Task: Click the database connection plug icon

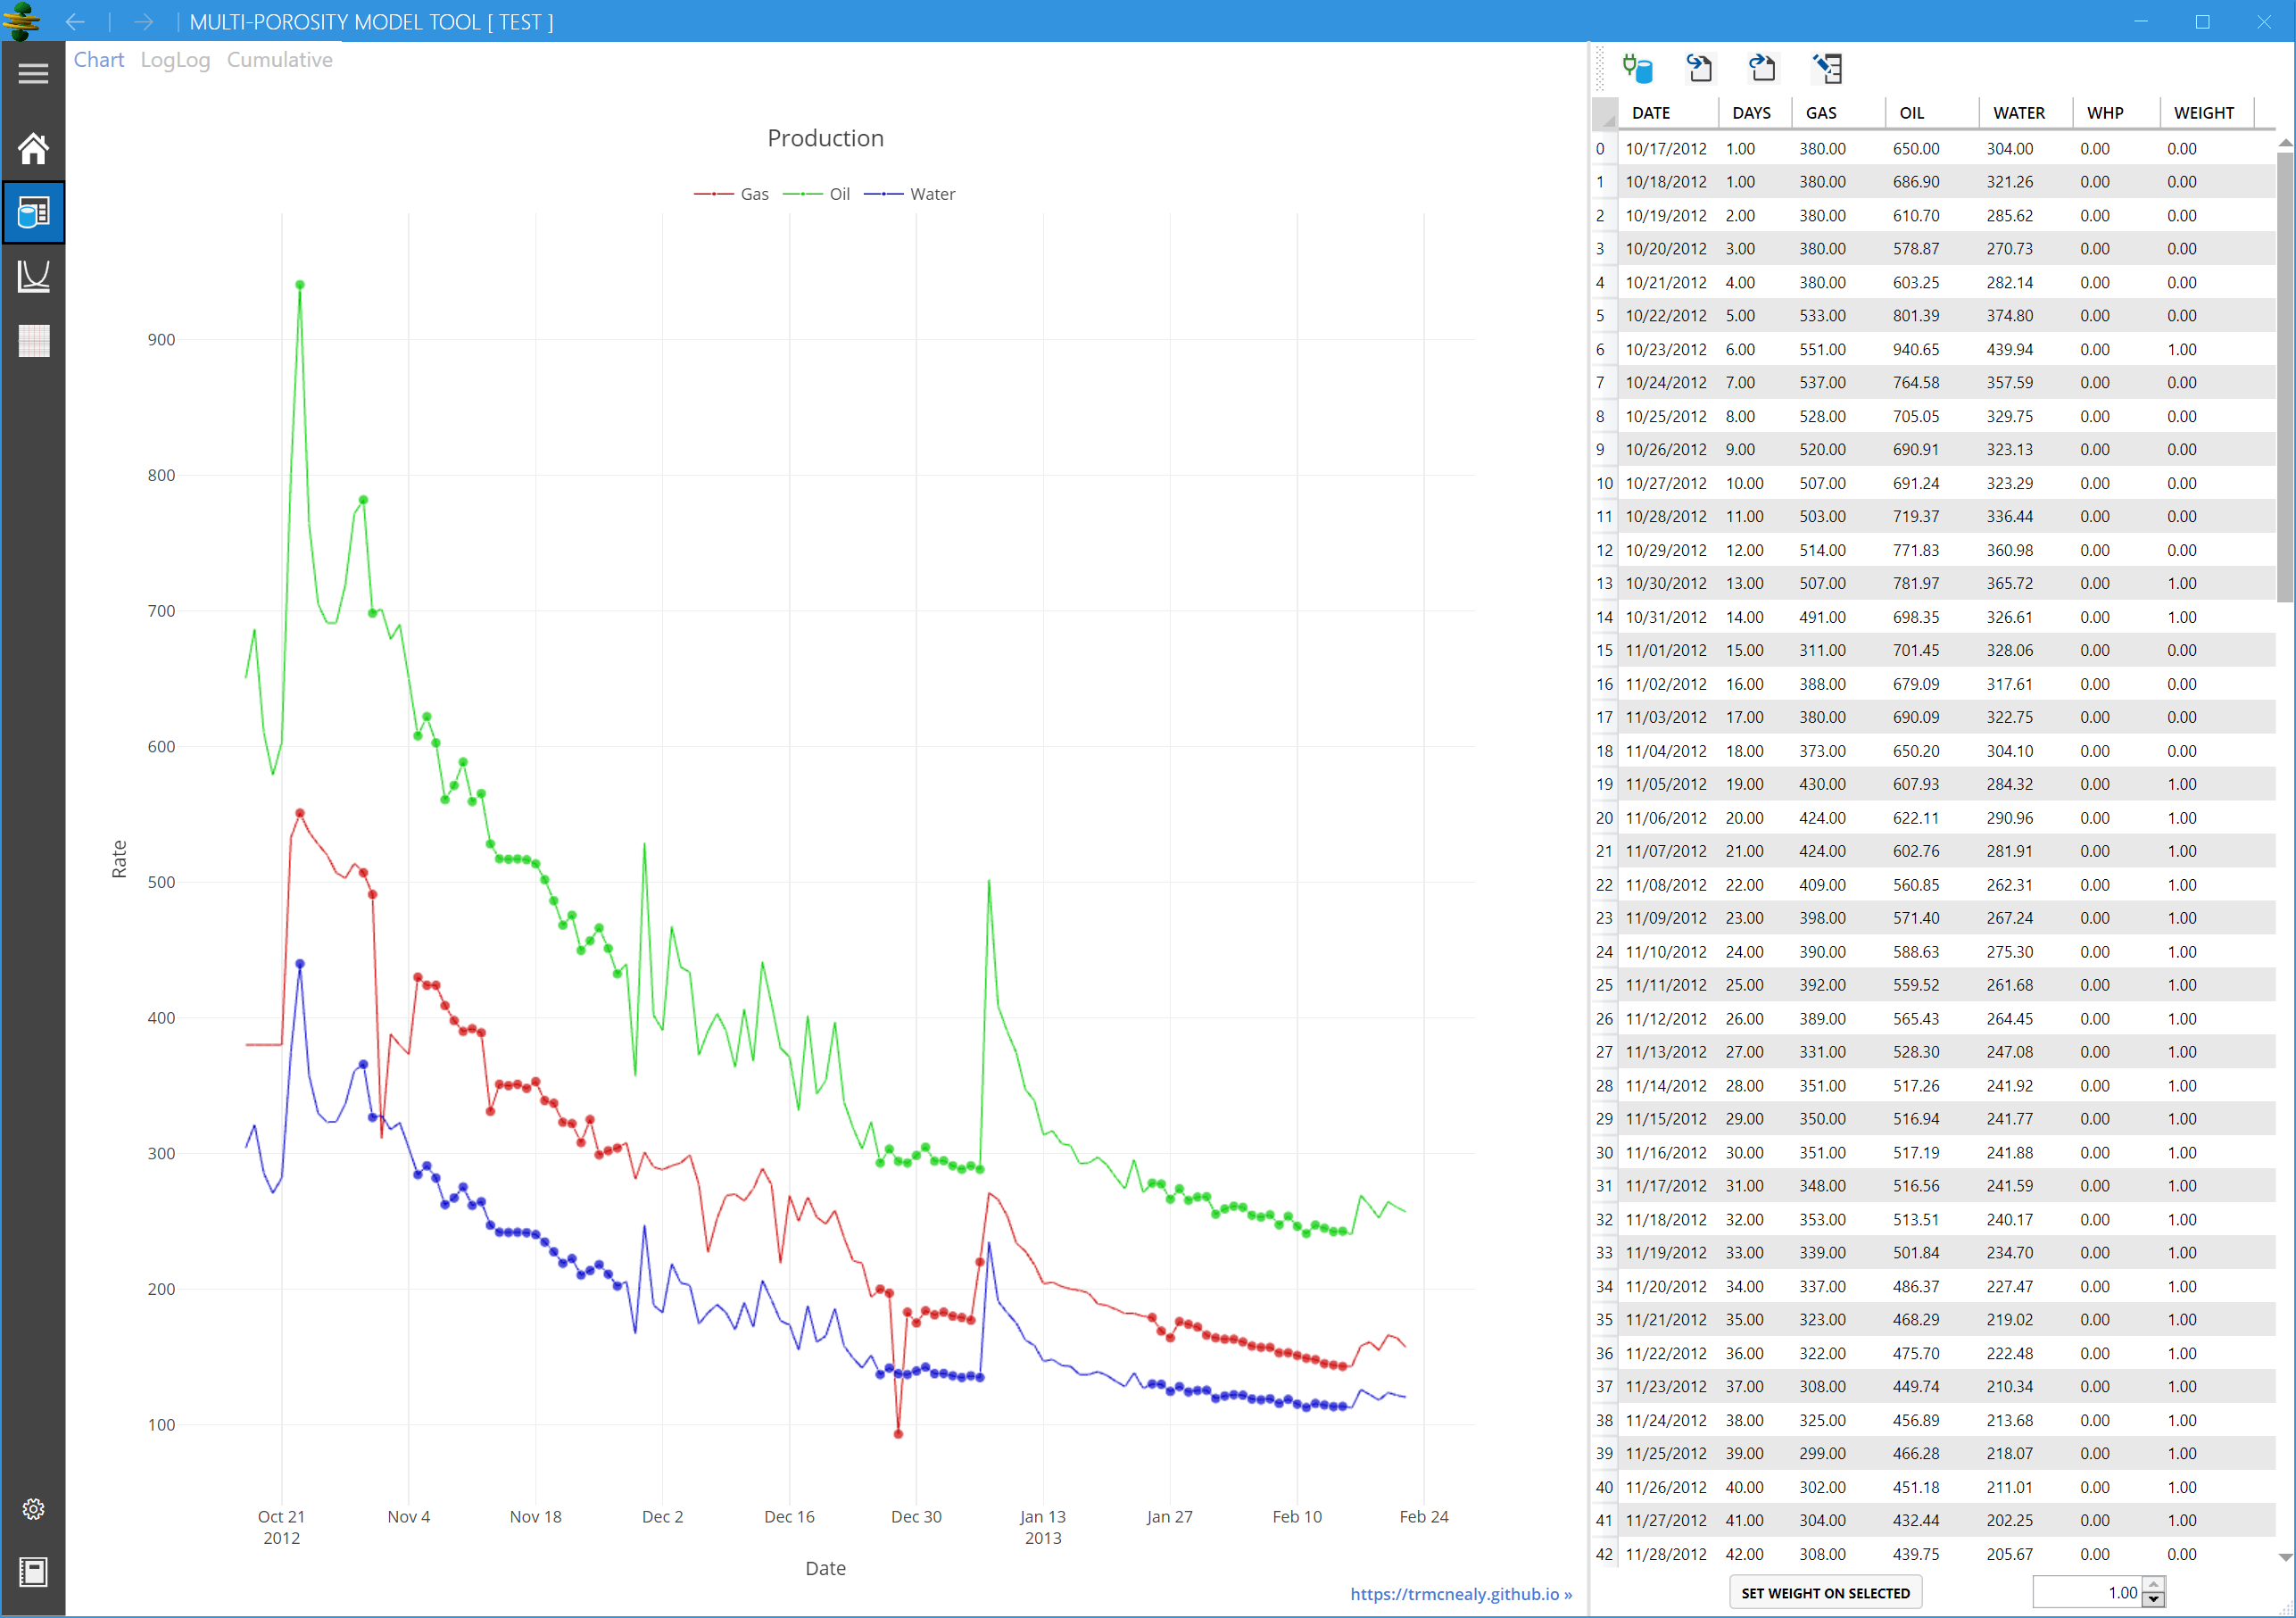Action: (x=1637, y=68)
